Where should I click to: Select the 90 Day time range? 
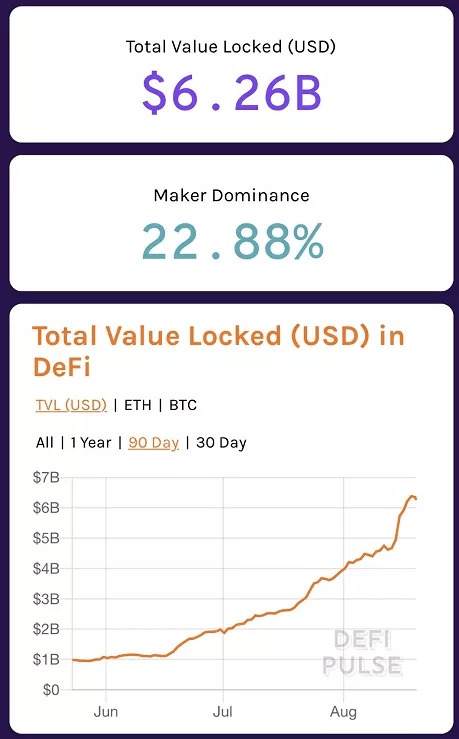pos(154,443)
